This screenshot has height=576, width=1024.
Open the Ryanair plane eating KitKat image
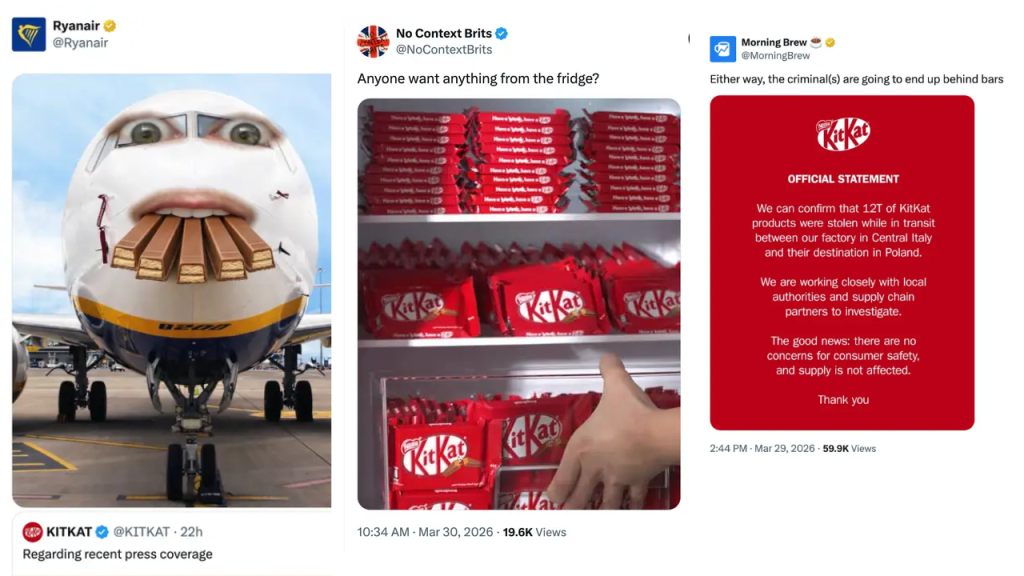coord(171,290)
